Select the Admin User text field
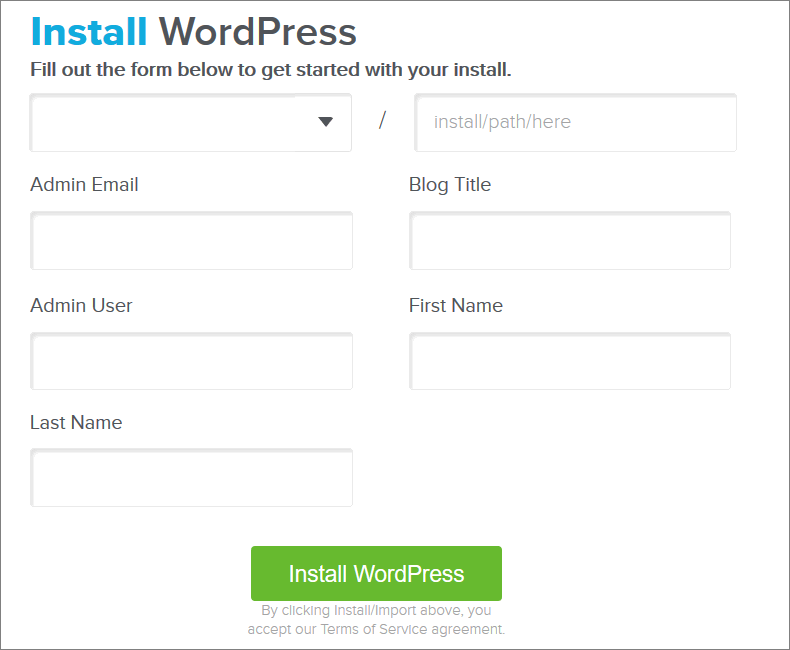790x650 pixels. (x=191, y=361)
